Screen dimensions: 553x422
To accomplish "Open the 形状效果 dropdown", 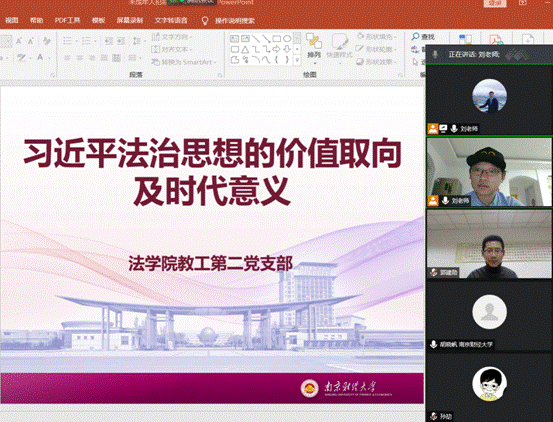I will point(377,62).
